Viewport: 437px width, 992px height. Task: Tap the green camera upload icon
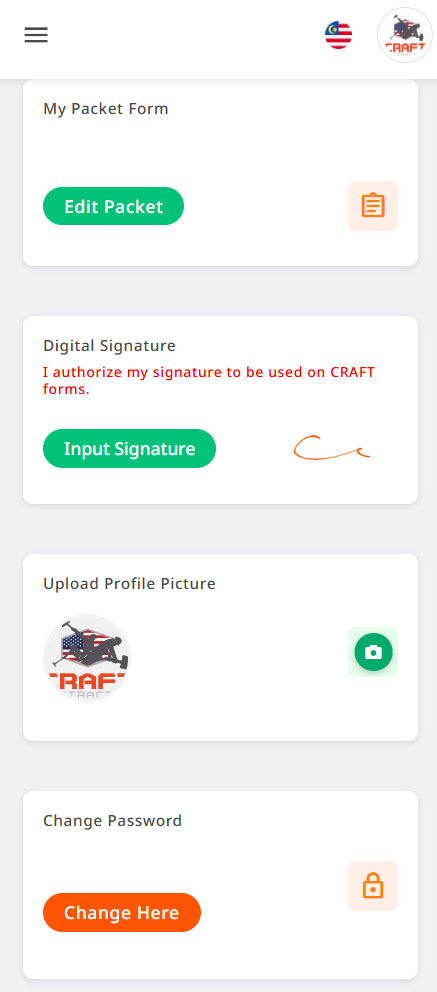coord(373,652)
